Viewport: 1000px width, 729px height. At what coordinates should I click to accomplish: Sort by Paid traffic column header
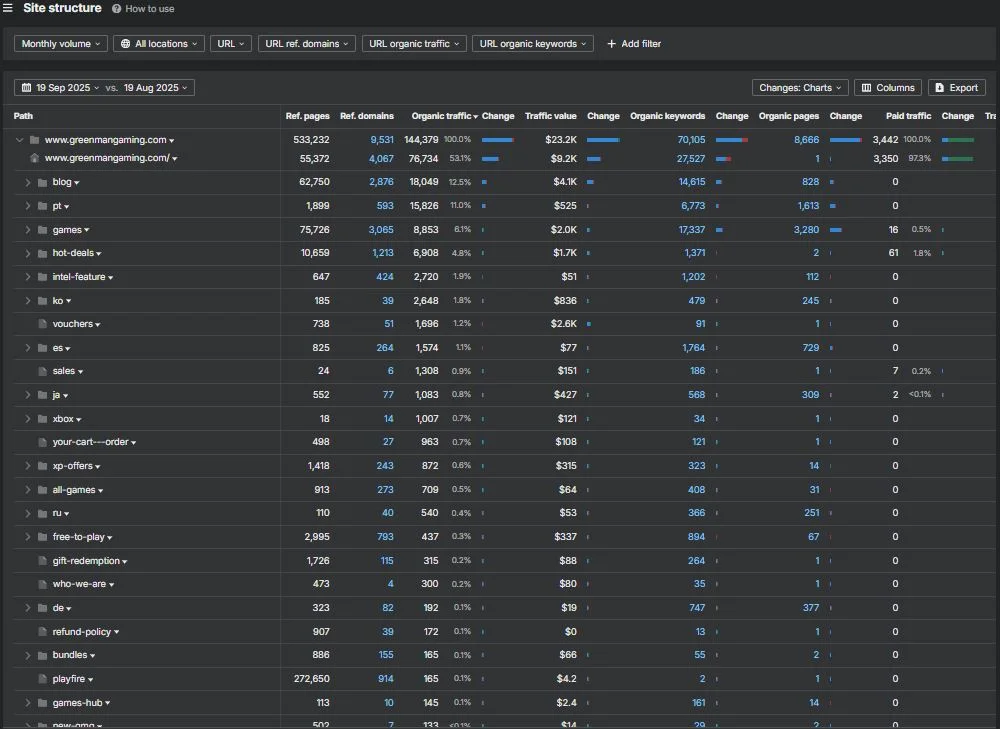pos(908,116)
